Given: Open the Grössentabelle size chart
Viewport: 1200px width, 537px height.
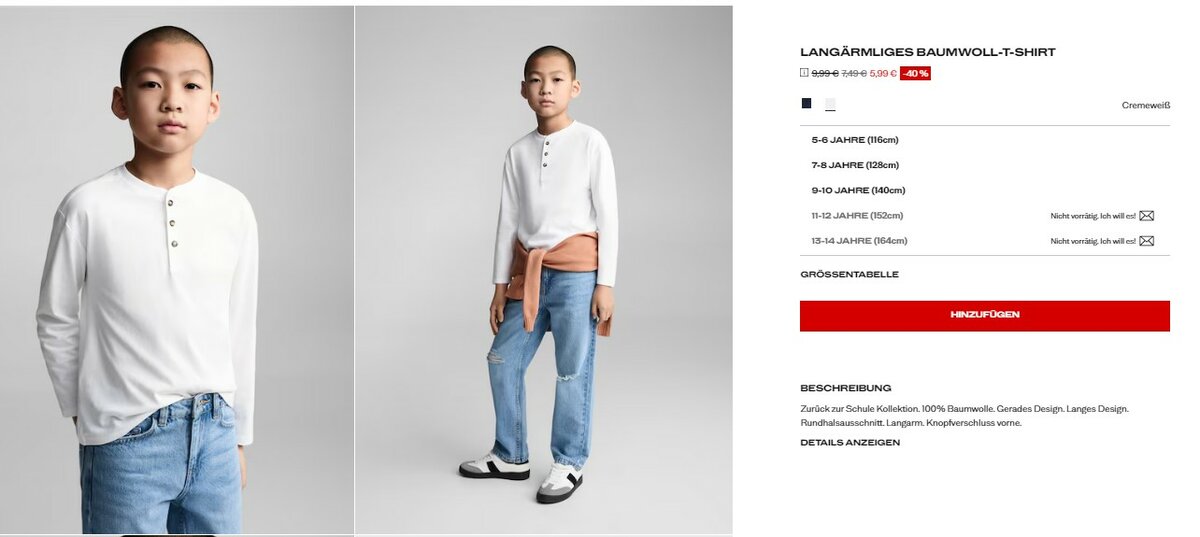Looking at the screenshot, I should coord(849,274).
